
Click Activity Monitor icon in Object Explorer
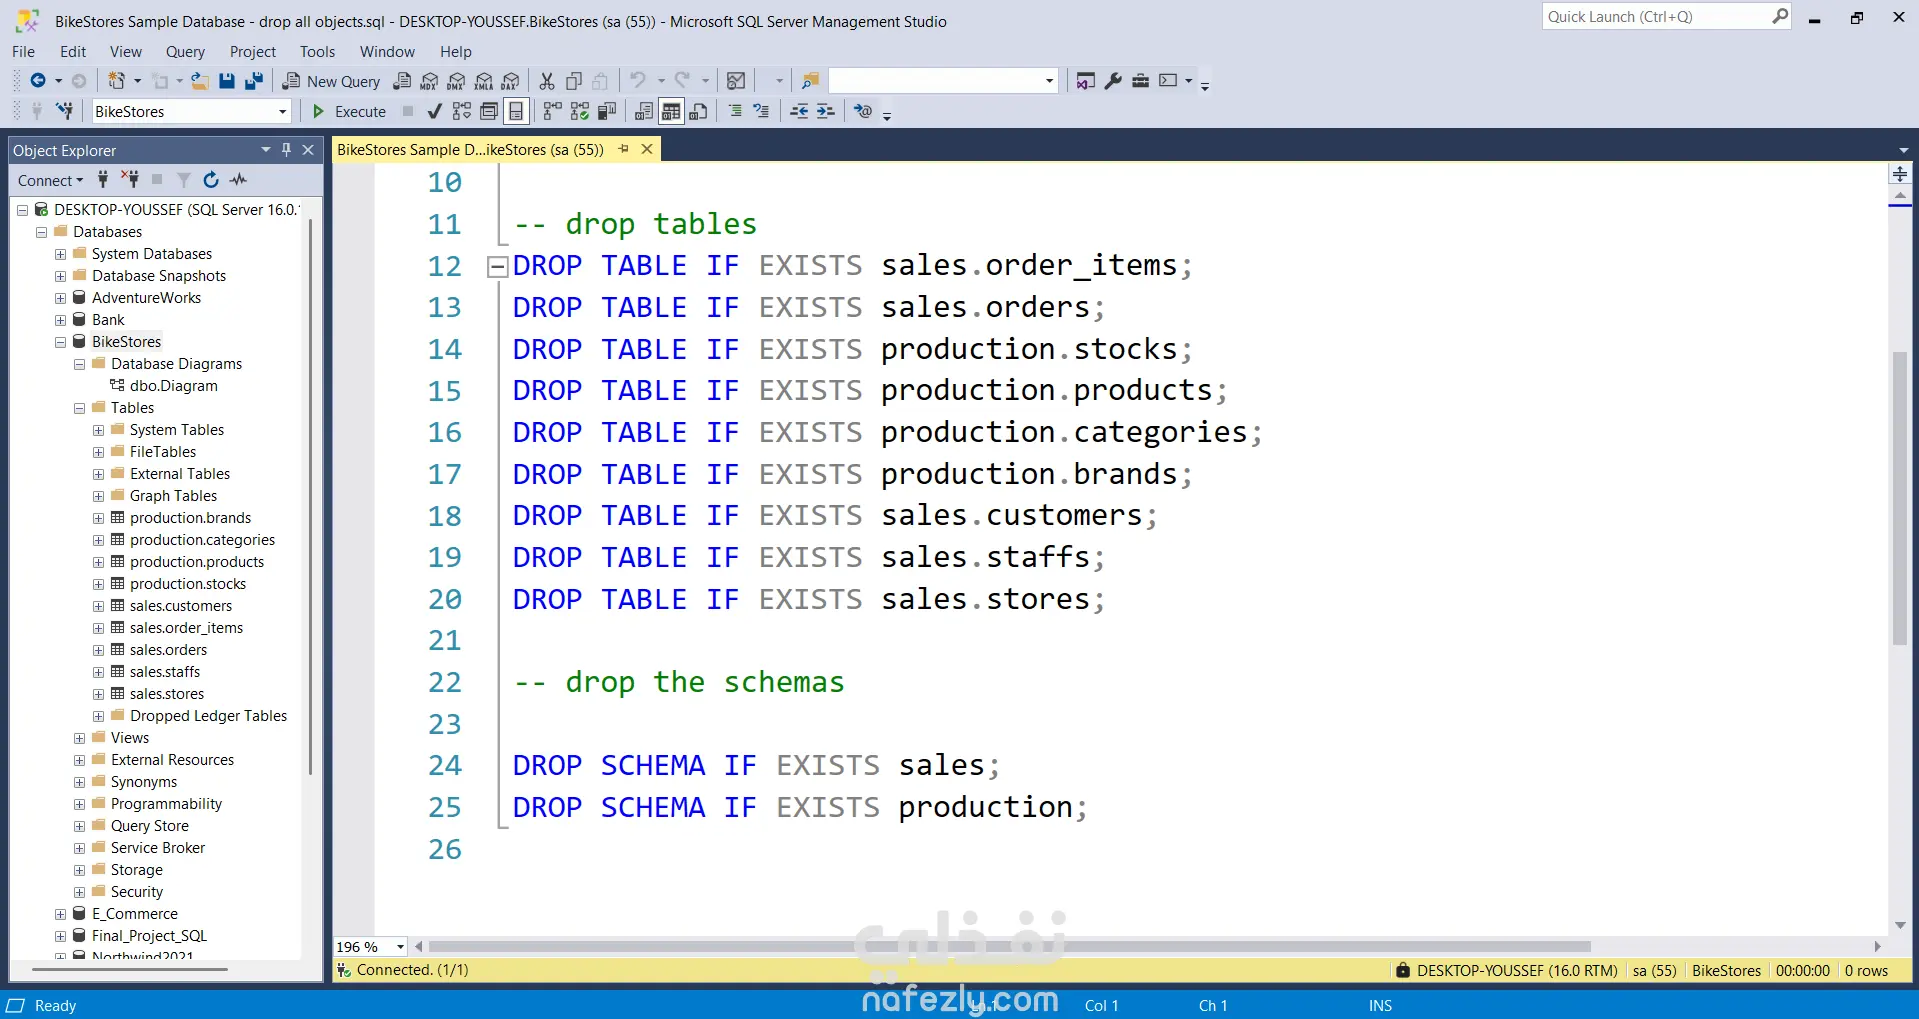click(238, 180)
